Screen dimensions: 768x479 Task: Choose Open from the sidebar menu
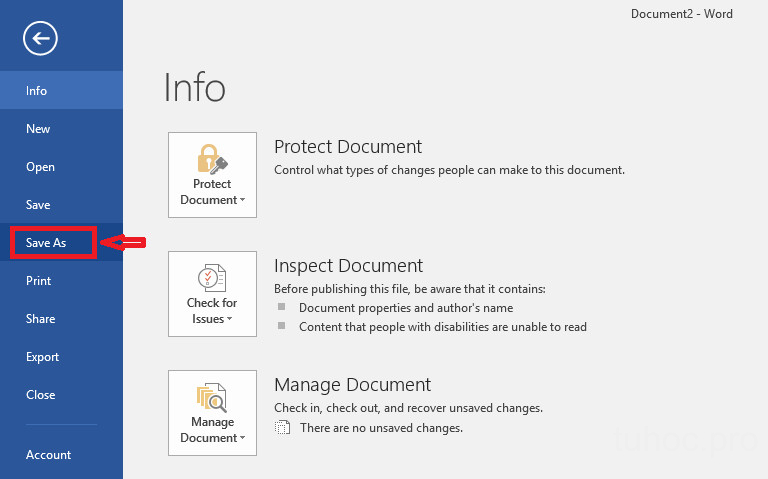[61, 167]
